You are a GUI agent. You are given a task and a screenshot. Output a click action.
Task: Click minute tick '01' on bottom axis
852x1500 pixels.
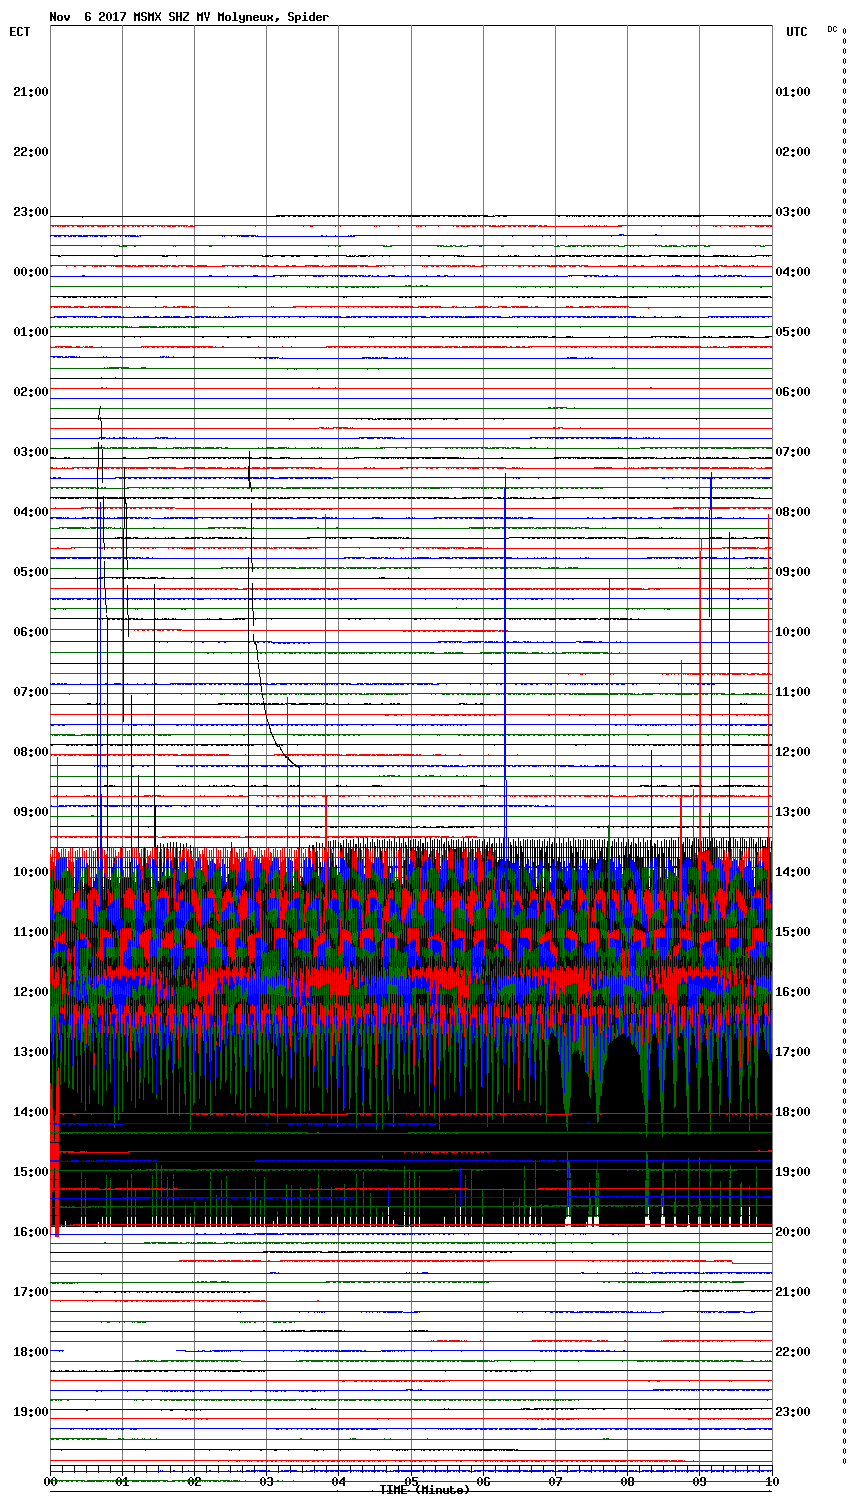click(122, 1482)
